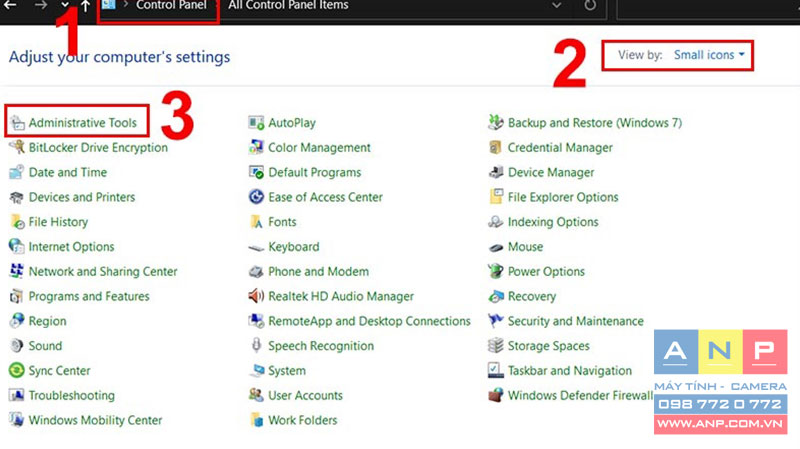Click the Default Programs icon

pyautogui.click(x=256, y=172)
